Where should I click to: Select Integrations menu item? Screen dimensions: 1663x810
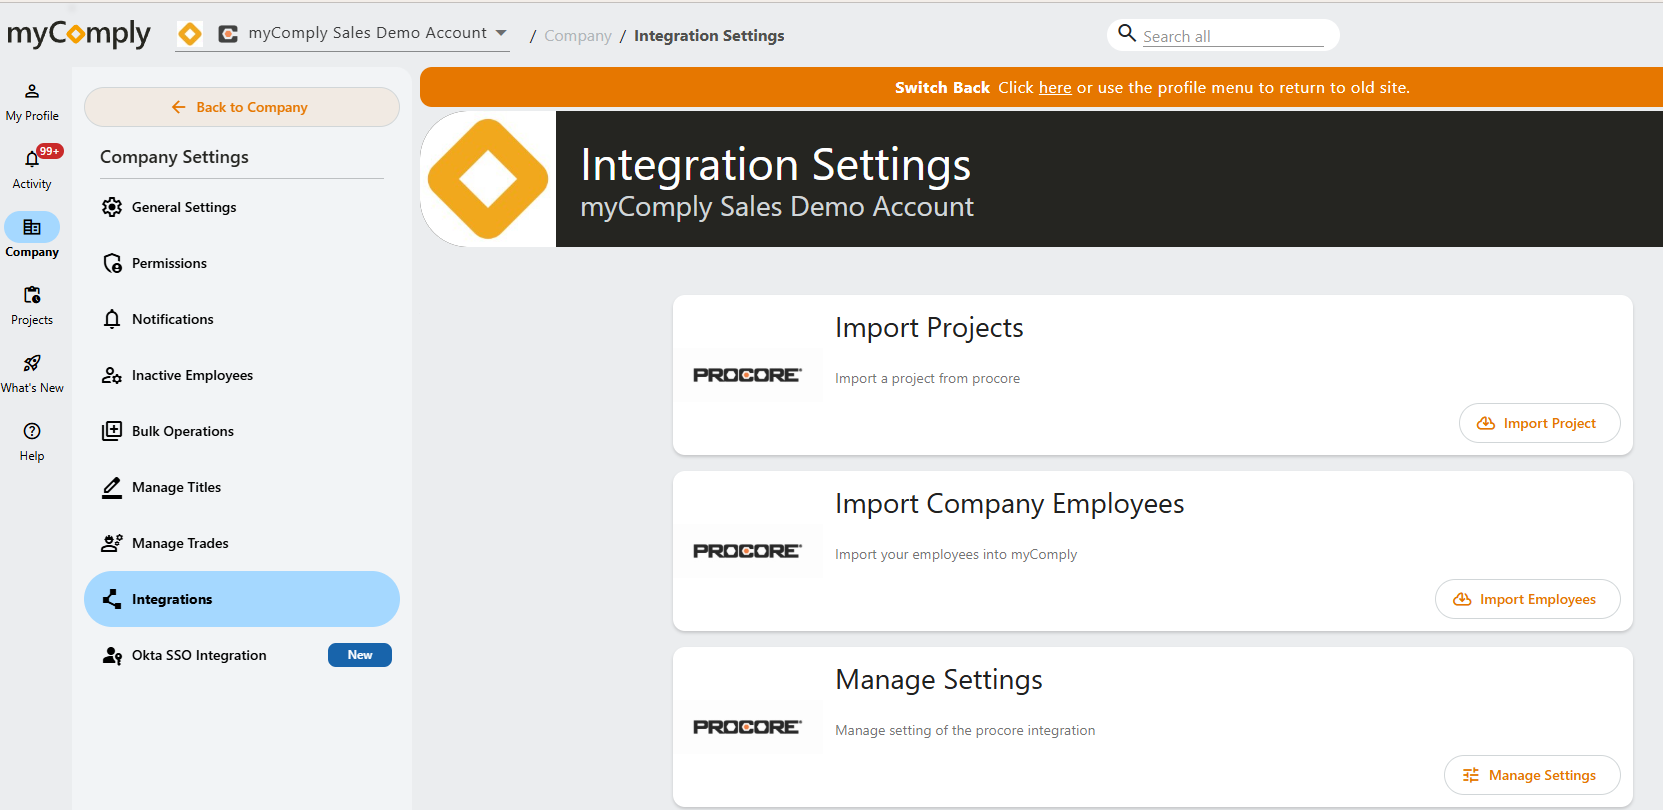[242, 599]
